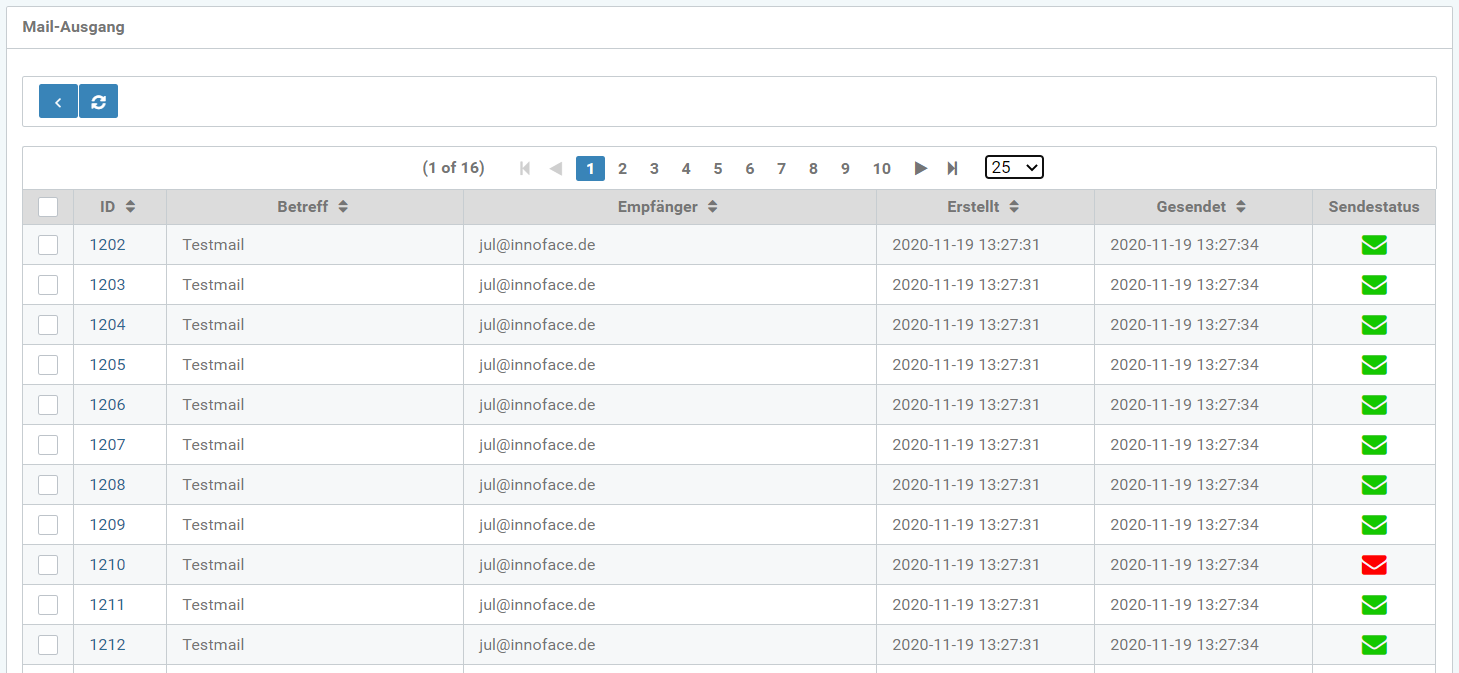This screenshot has width=1459, height=673.
Task: Switch to page 10 of results
Action: (881, 168)
